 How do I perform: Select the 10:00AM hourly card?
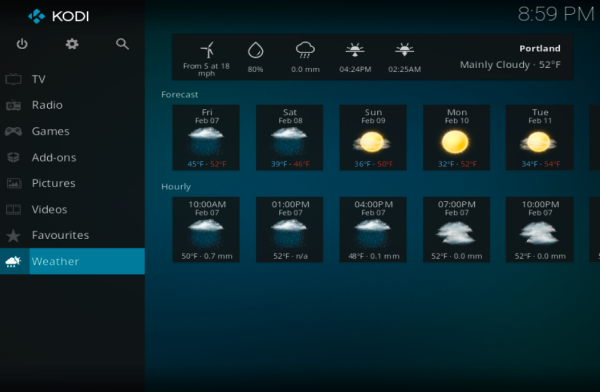[x=206, y=230]
